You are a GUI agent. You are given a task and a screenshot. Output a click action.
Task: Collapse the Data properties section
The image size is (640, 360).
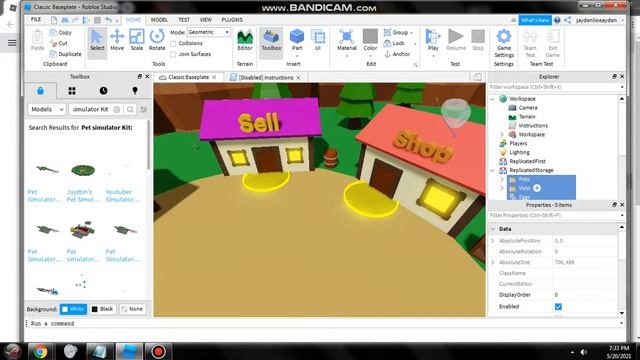tap(493, 229)
